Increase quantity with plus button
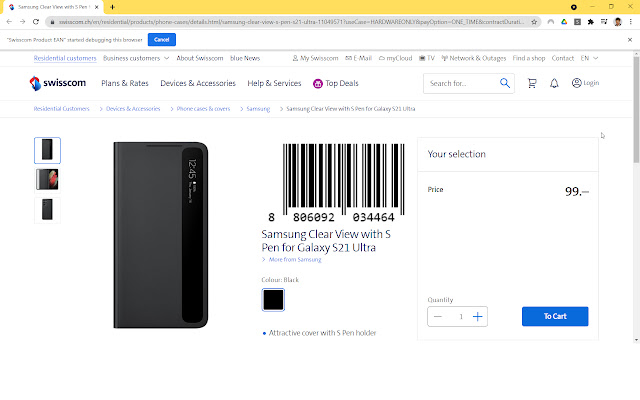This screenshot has width=640, height=400. (478, 317)
